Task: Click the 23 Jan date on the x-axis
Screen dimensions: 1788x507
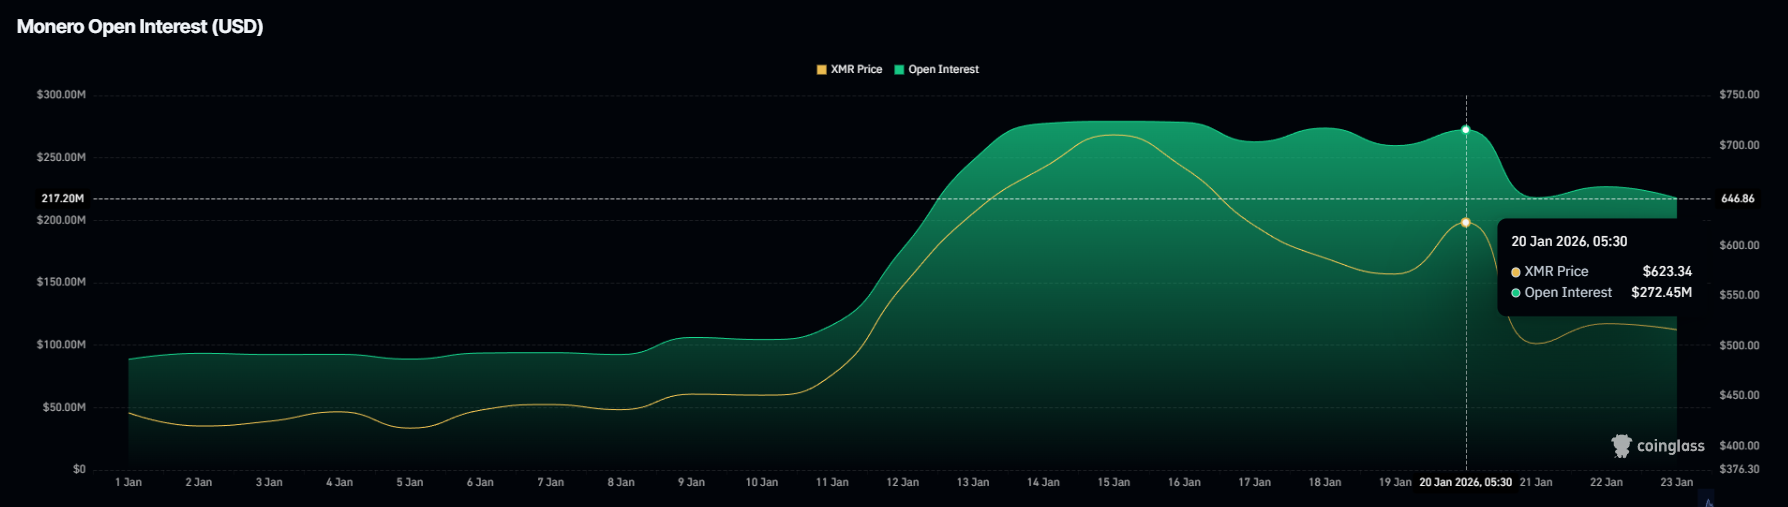Action: [1676, 483]
